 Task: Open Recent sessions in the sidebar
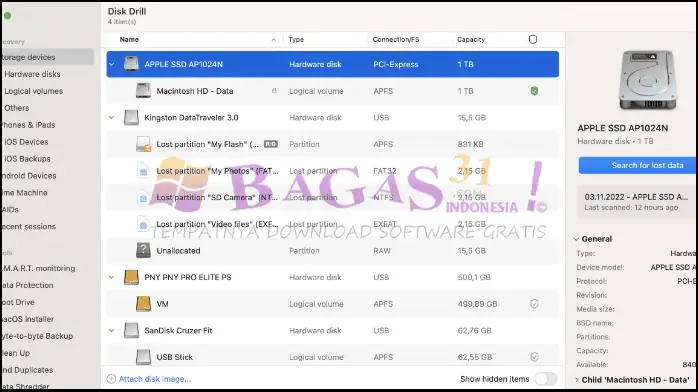[28, 226]
